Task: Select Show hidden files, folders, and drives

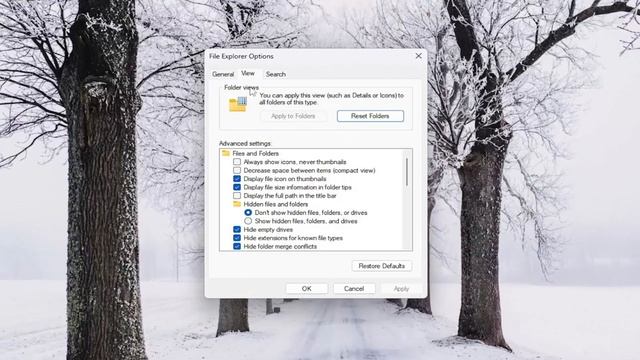Action: (x=248, y=221)
